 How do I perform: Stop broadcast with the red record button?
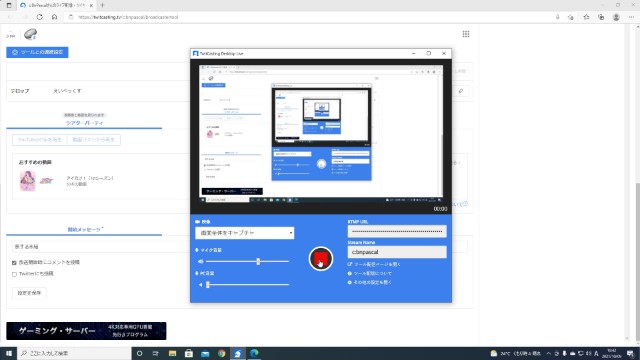coord(321,258)
